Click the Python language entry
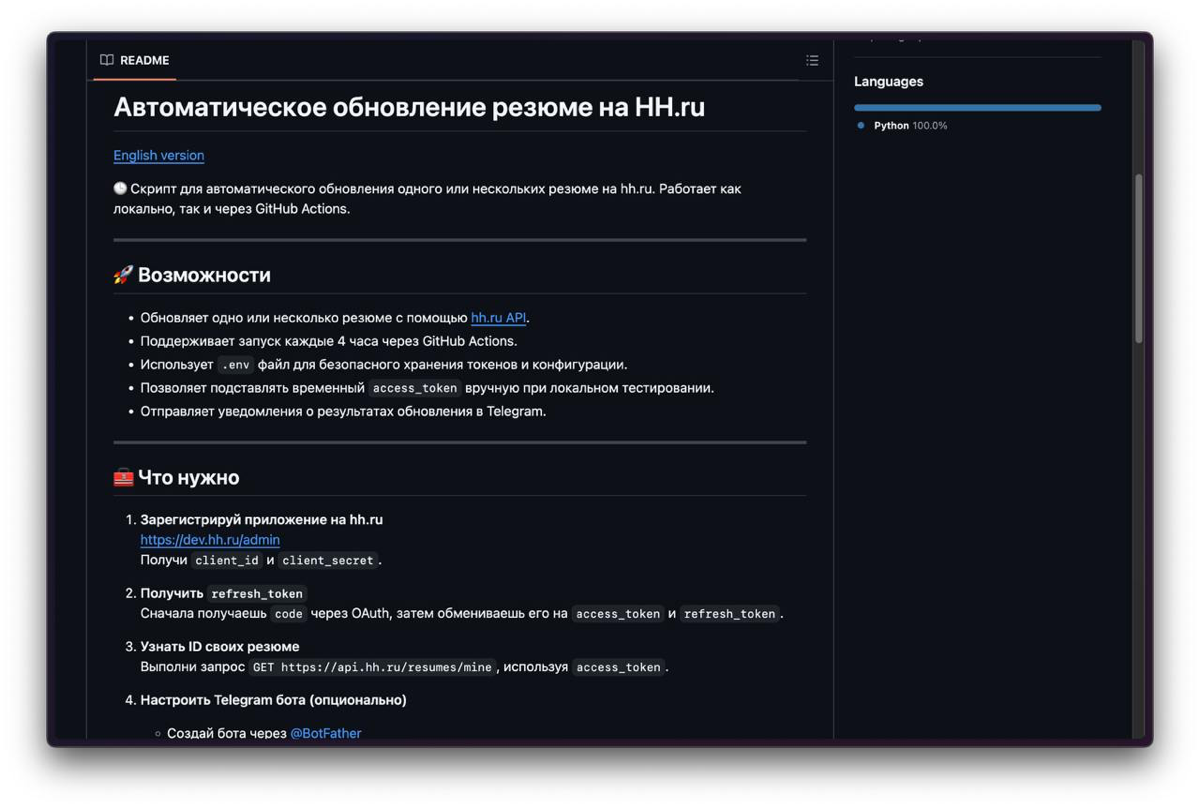 tap(902, 126)
